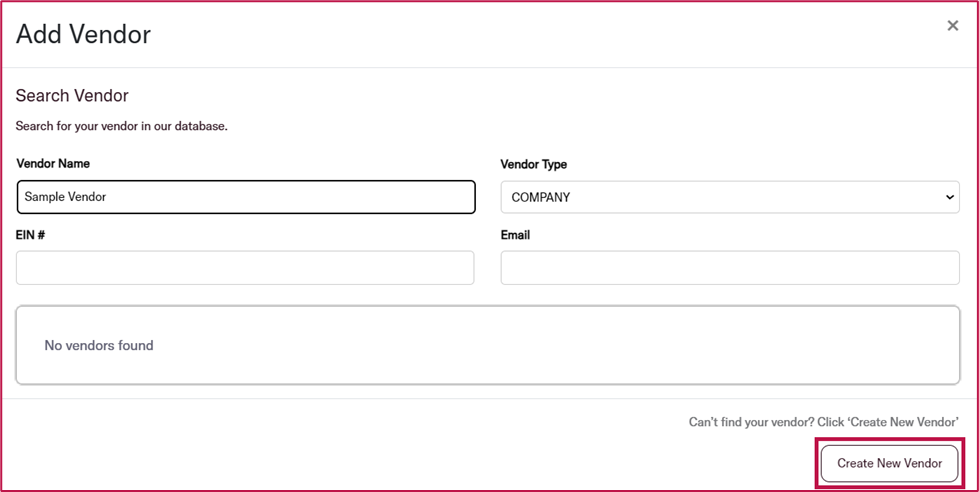Screen dimensions: 979x492
Task: Close the Add Vendor dialog
Action: click(x=952, y=26)
